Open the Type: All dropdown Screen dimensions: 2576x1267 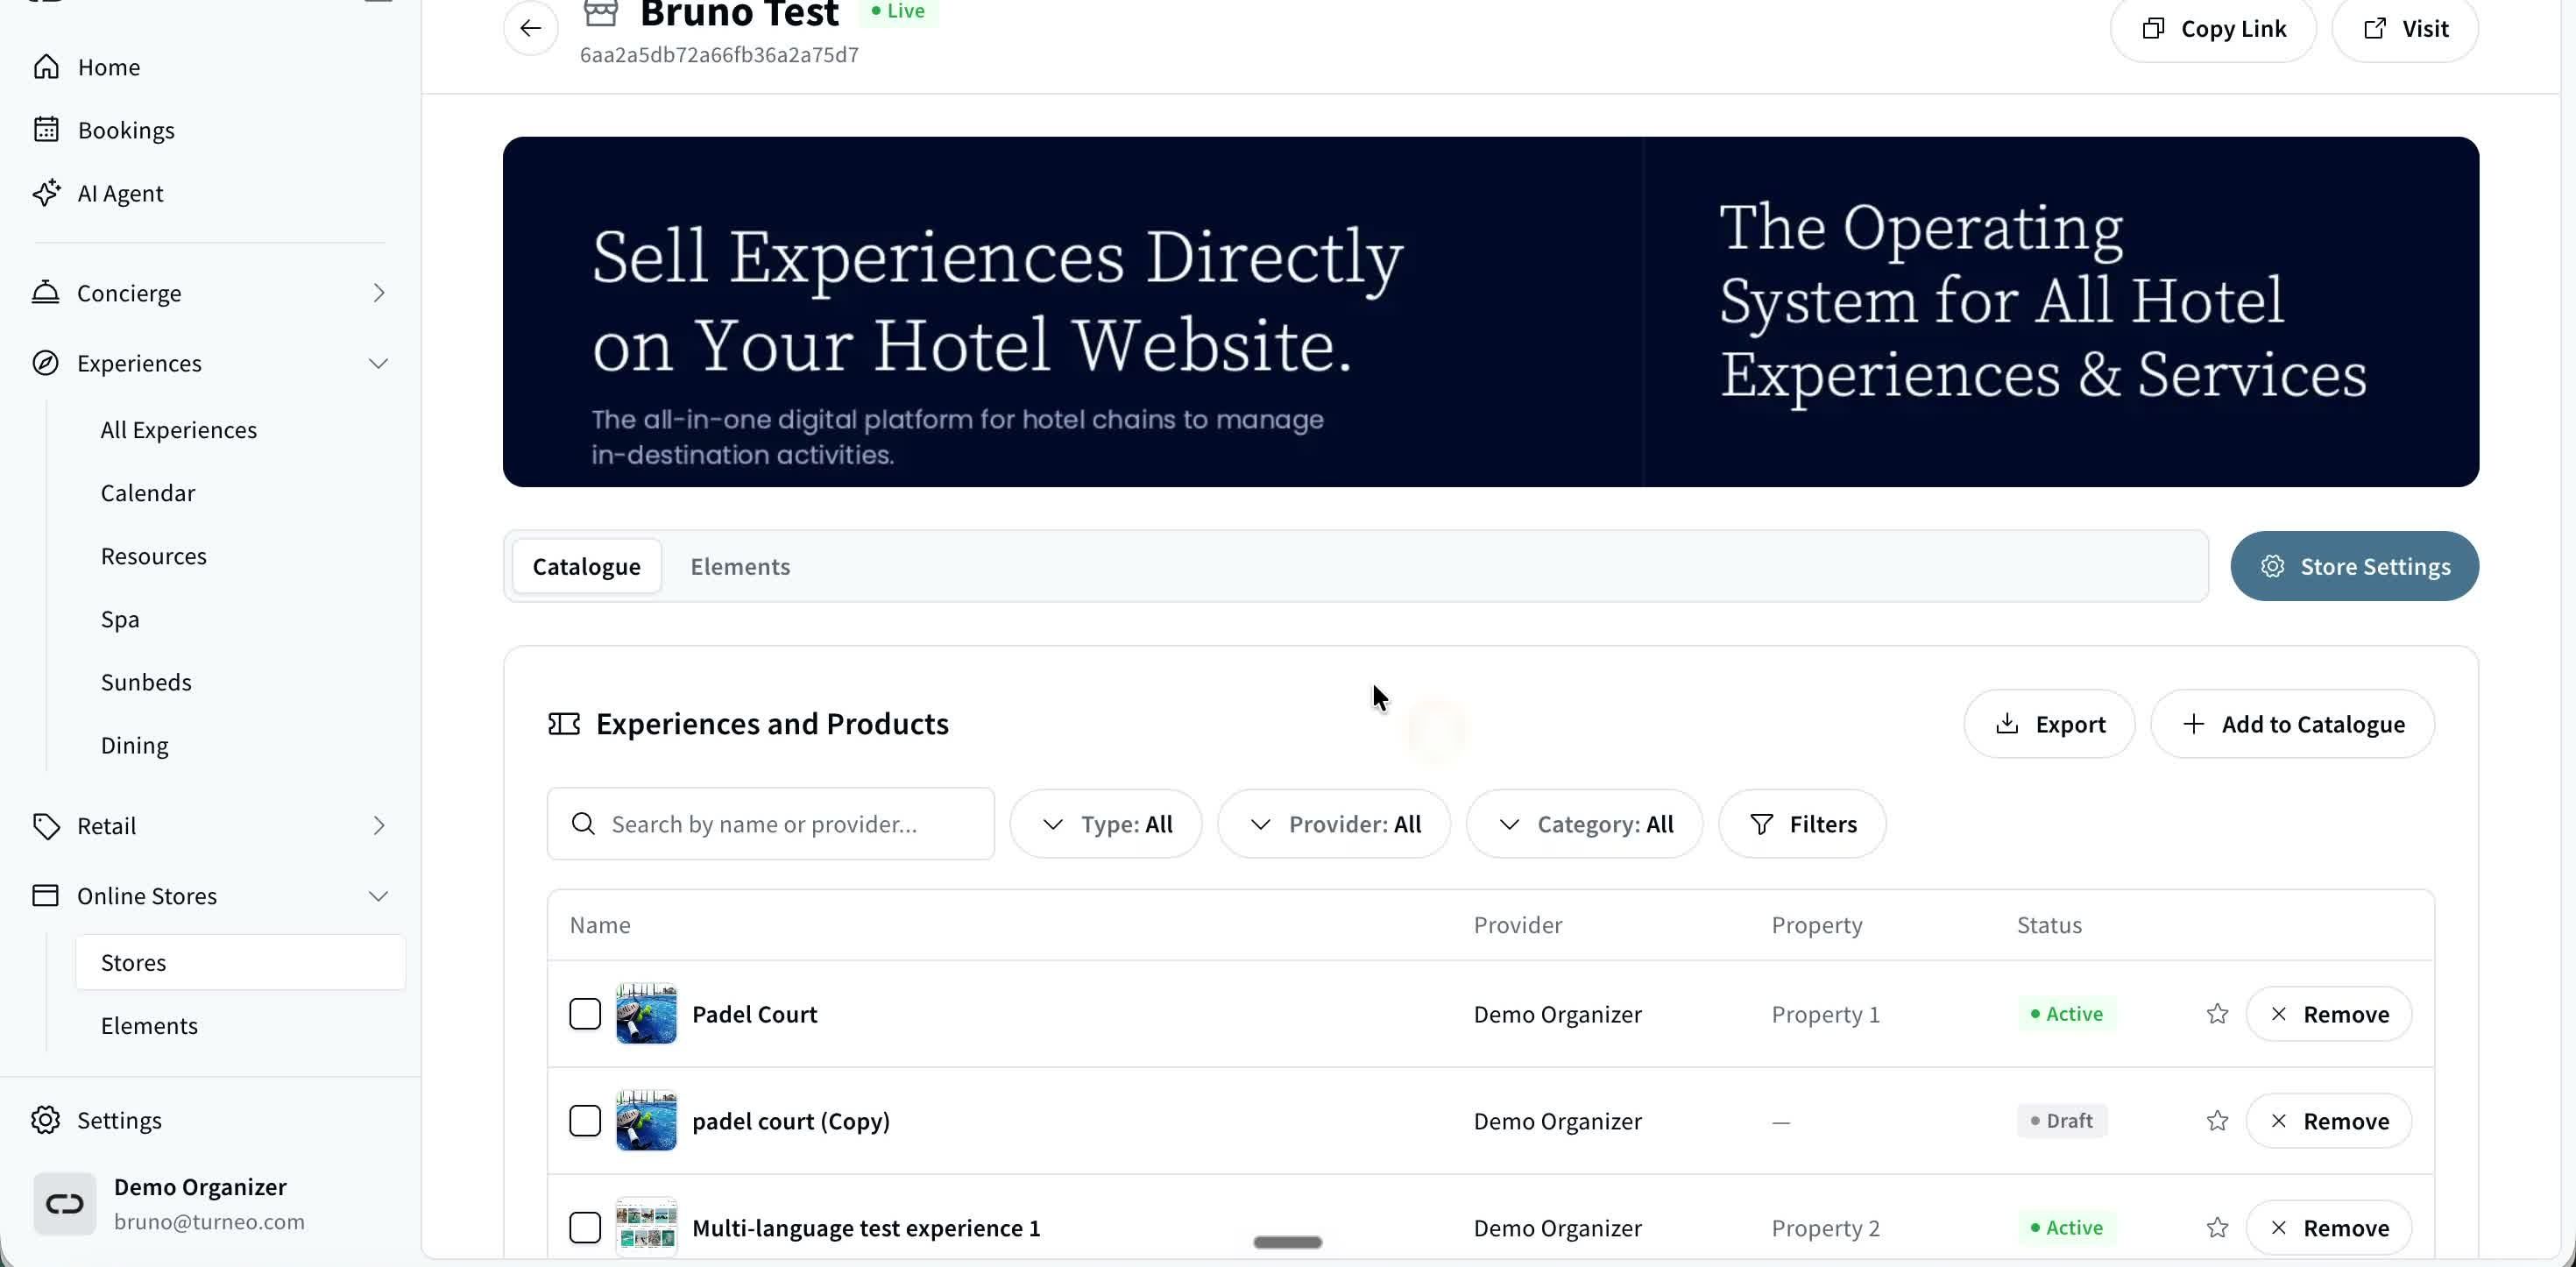pyautogui.click(x=1106, y=824)
